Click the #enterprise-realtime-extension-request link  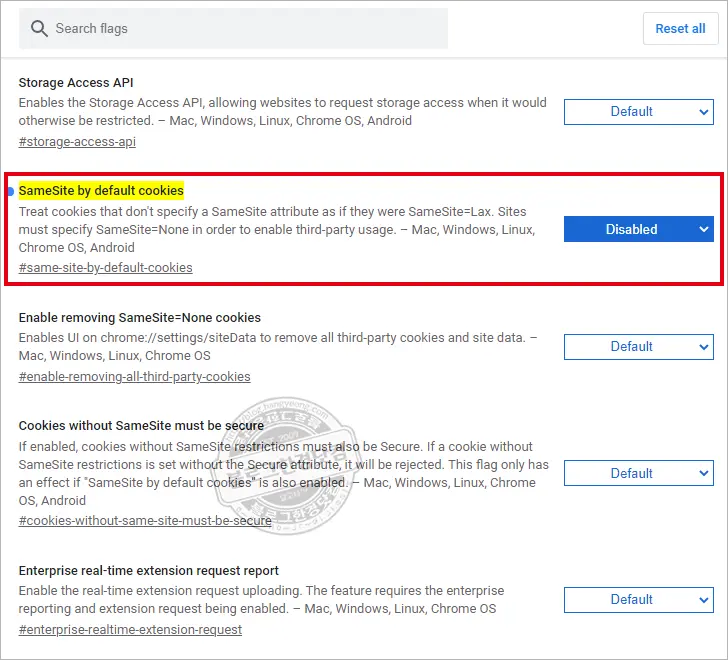pos(130,630)
